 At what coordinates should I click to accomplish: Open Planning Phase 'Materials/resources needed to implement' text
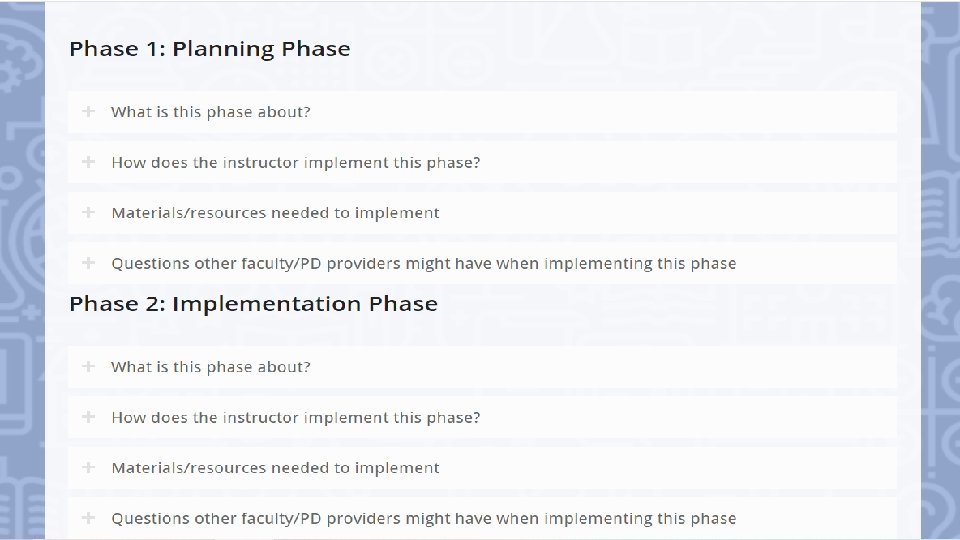275,213
